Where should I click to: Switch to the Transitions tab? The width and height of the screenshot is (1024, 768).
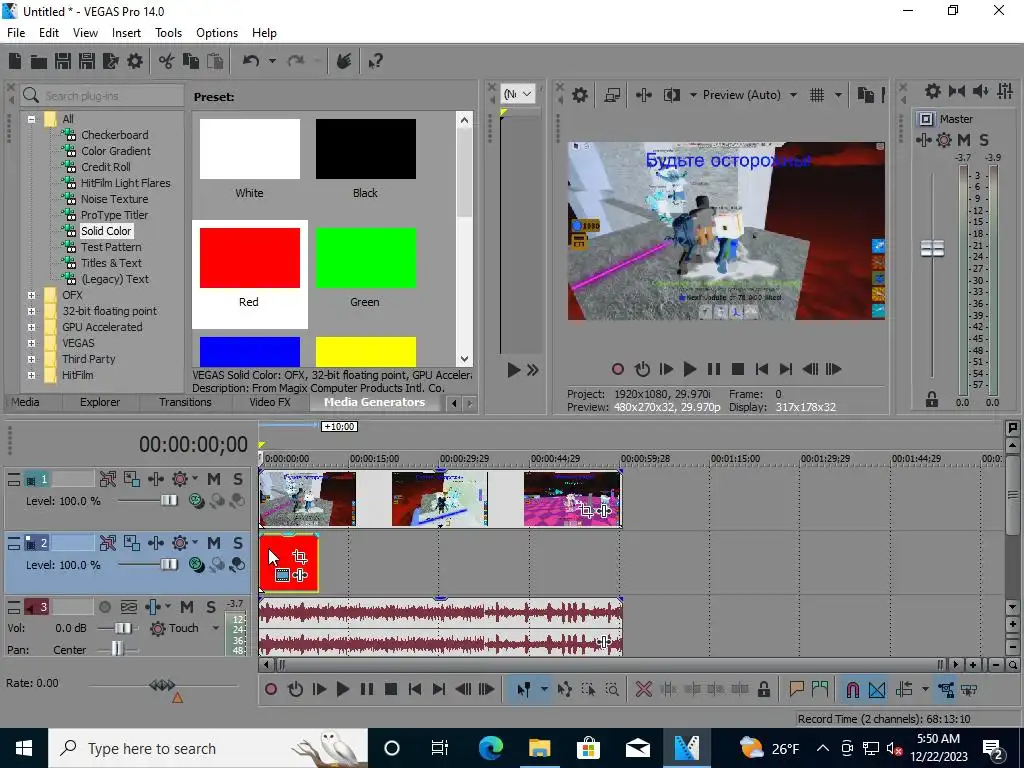point(185,402)
